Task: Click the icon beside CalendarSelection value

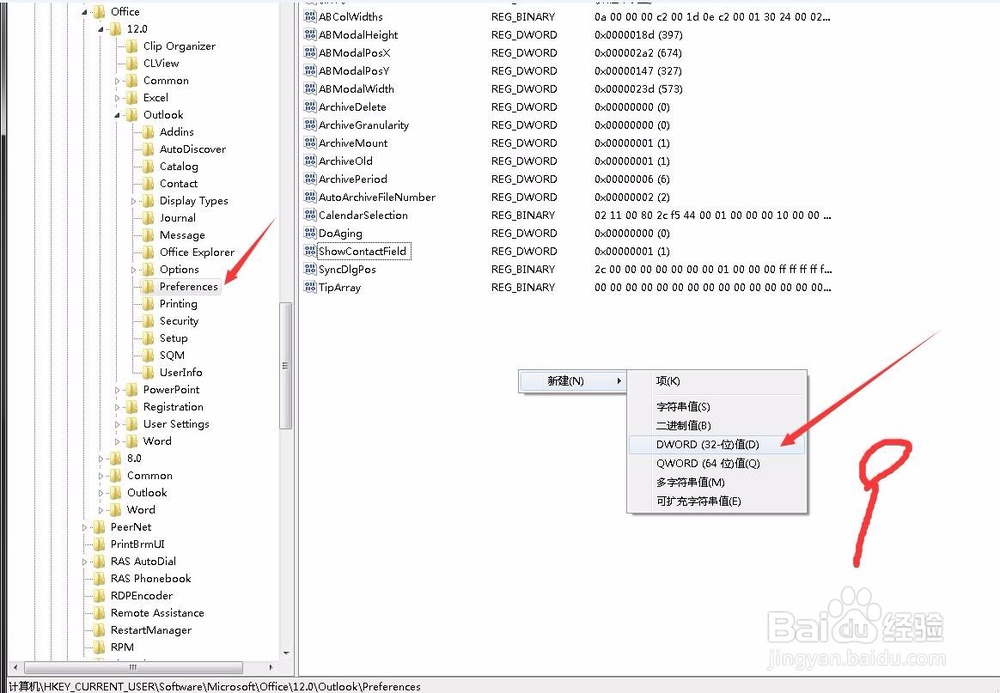Action: pyautogui.click(x=309, y=216)
